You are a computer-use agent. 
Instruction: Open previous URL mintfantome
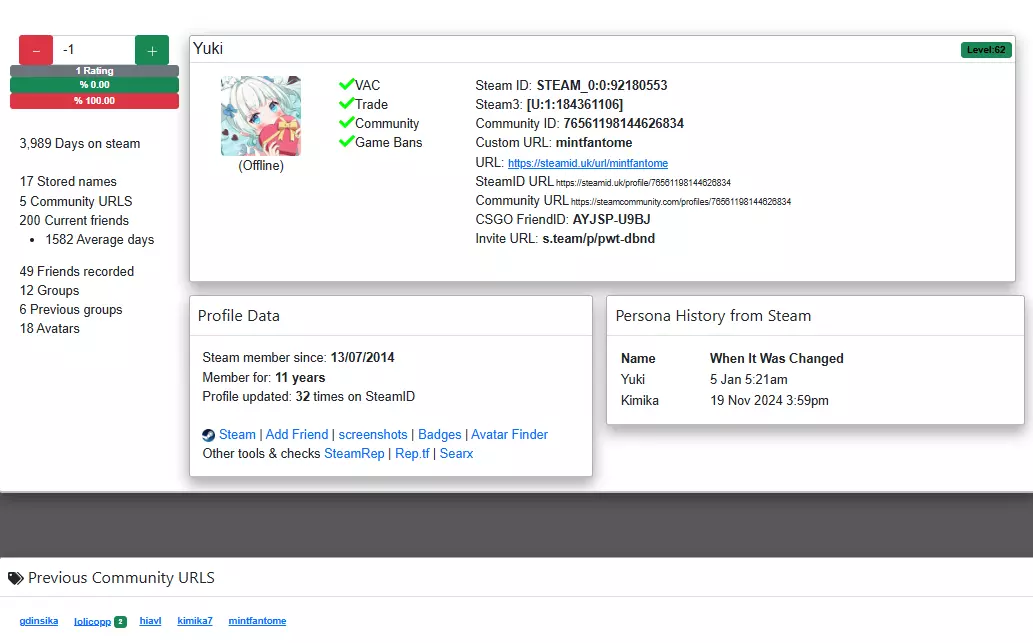[258, 621]
